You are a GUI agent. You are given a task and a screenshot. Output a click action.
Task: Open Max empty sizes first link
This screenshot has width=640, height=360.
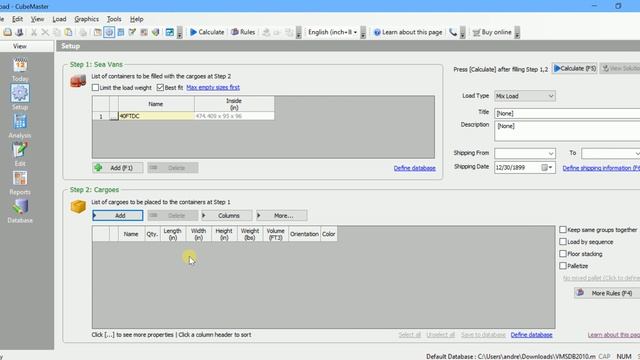point(213,87)
